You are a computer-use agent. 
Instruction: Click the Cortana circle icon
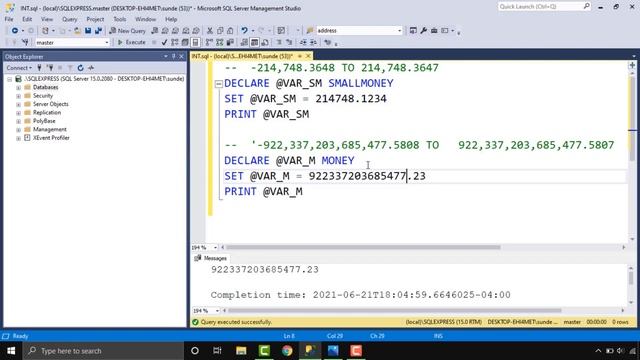click(195, 351)
